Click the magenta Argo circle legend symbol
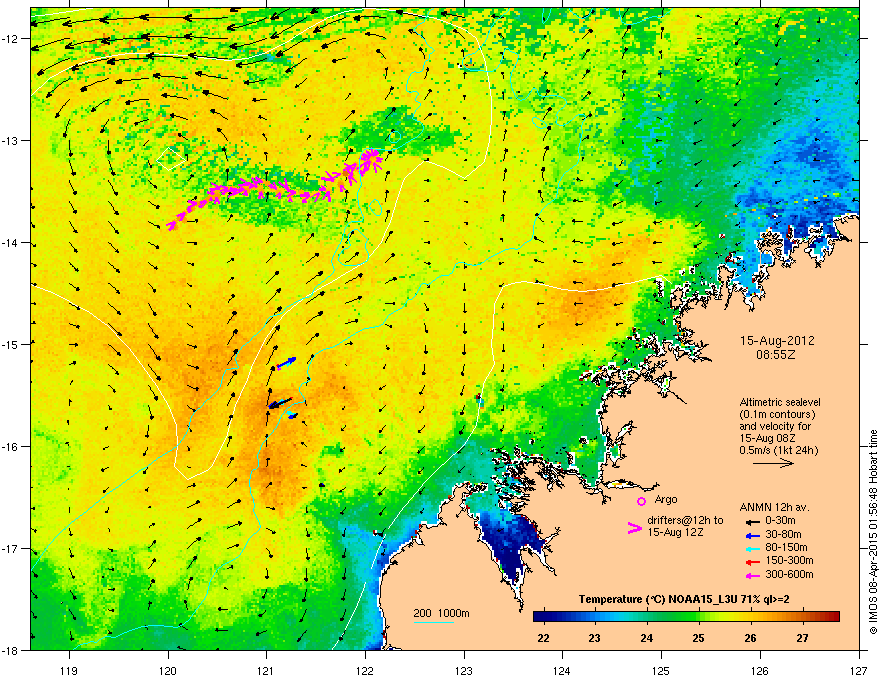This screenshot has height=680, width=880. click(641, 501)
